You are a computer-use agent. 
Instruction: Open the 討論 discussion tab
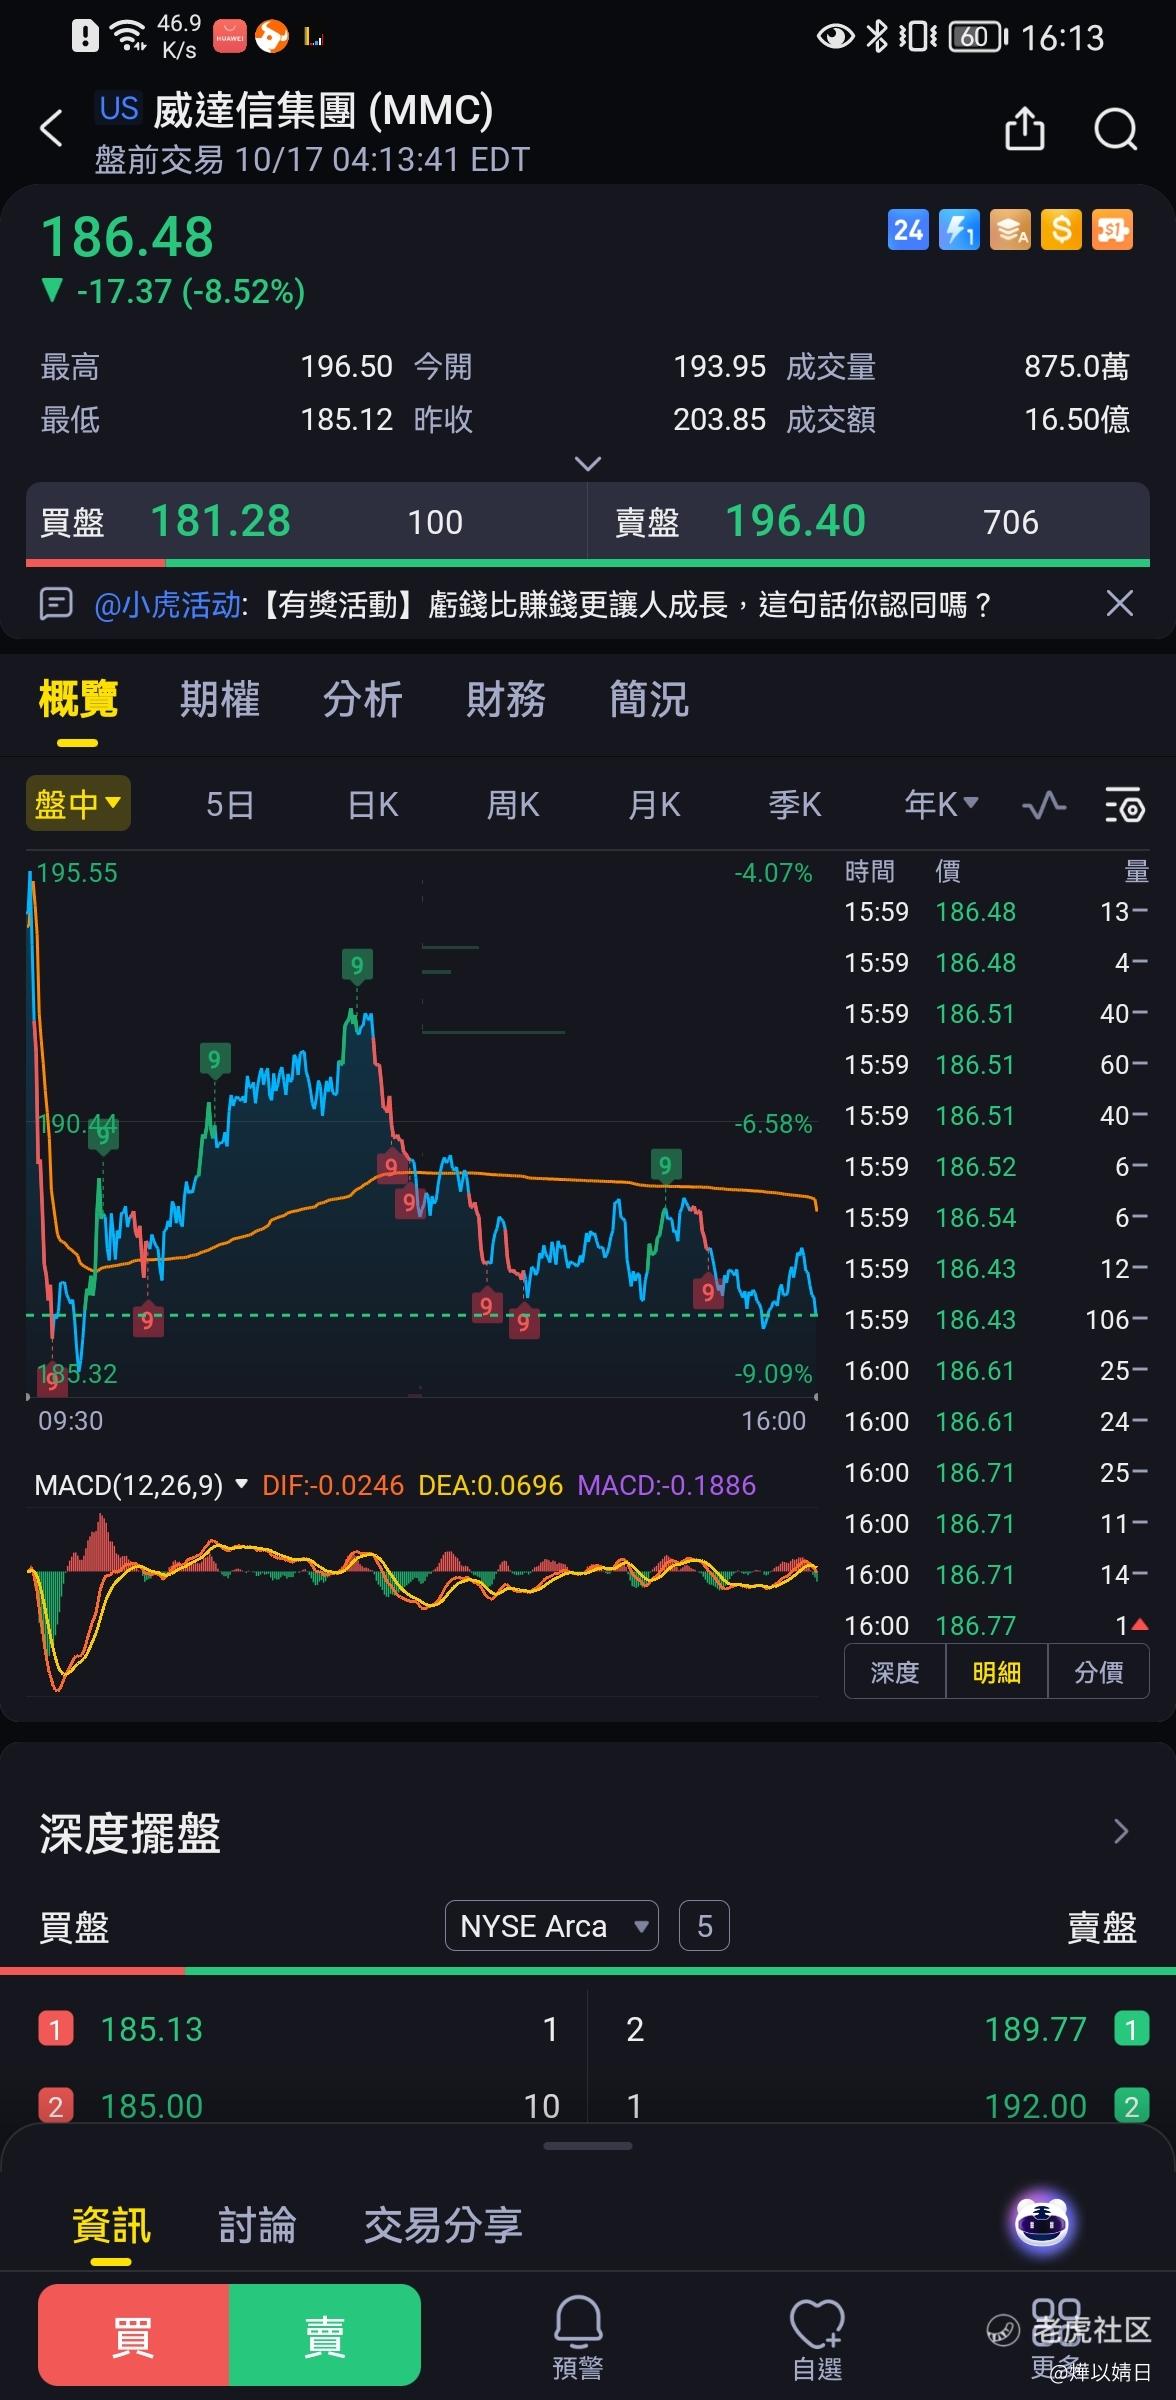tap(257, 2226)
